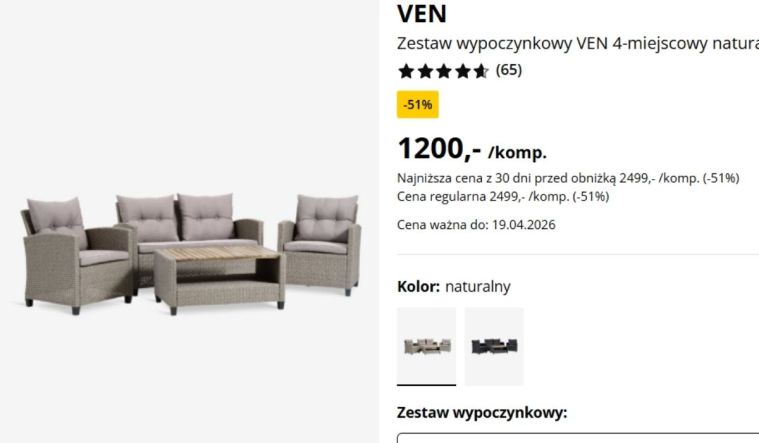The image size is (759, 443).
Task: Click the VEN product title
Action: (422, 14)
